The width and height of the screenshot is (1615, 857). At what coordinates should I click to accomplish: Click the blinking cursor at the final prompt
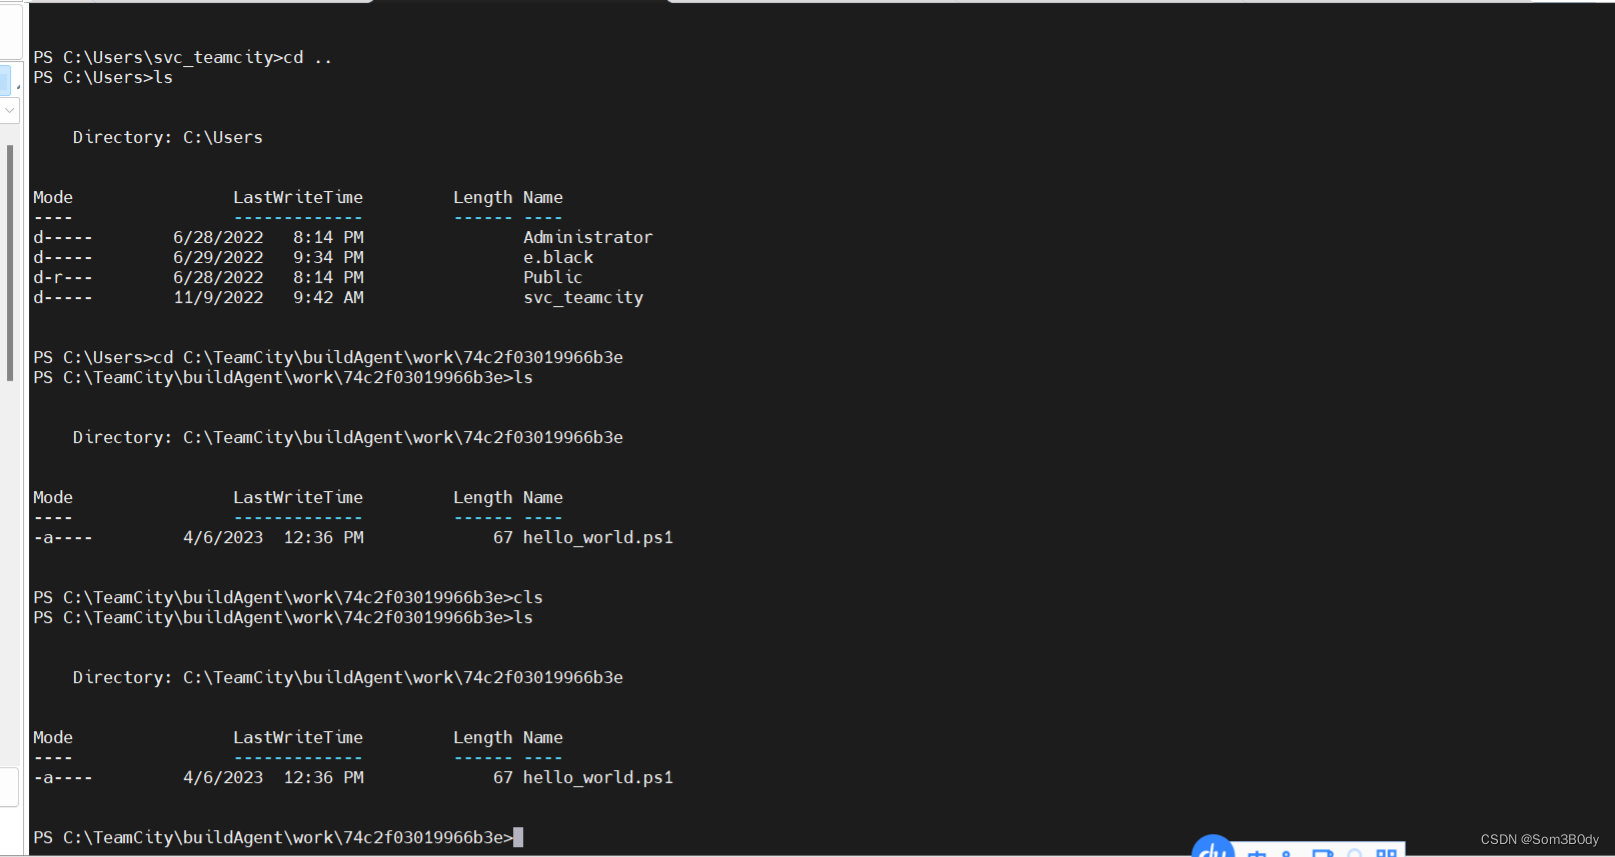pyautogui.click(x=518, y=837)
